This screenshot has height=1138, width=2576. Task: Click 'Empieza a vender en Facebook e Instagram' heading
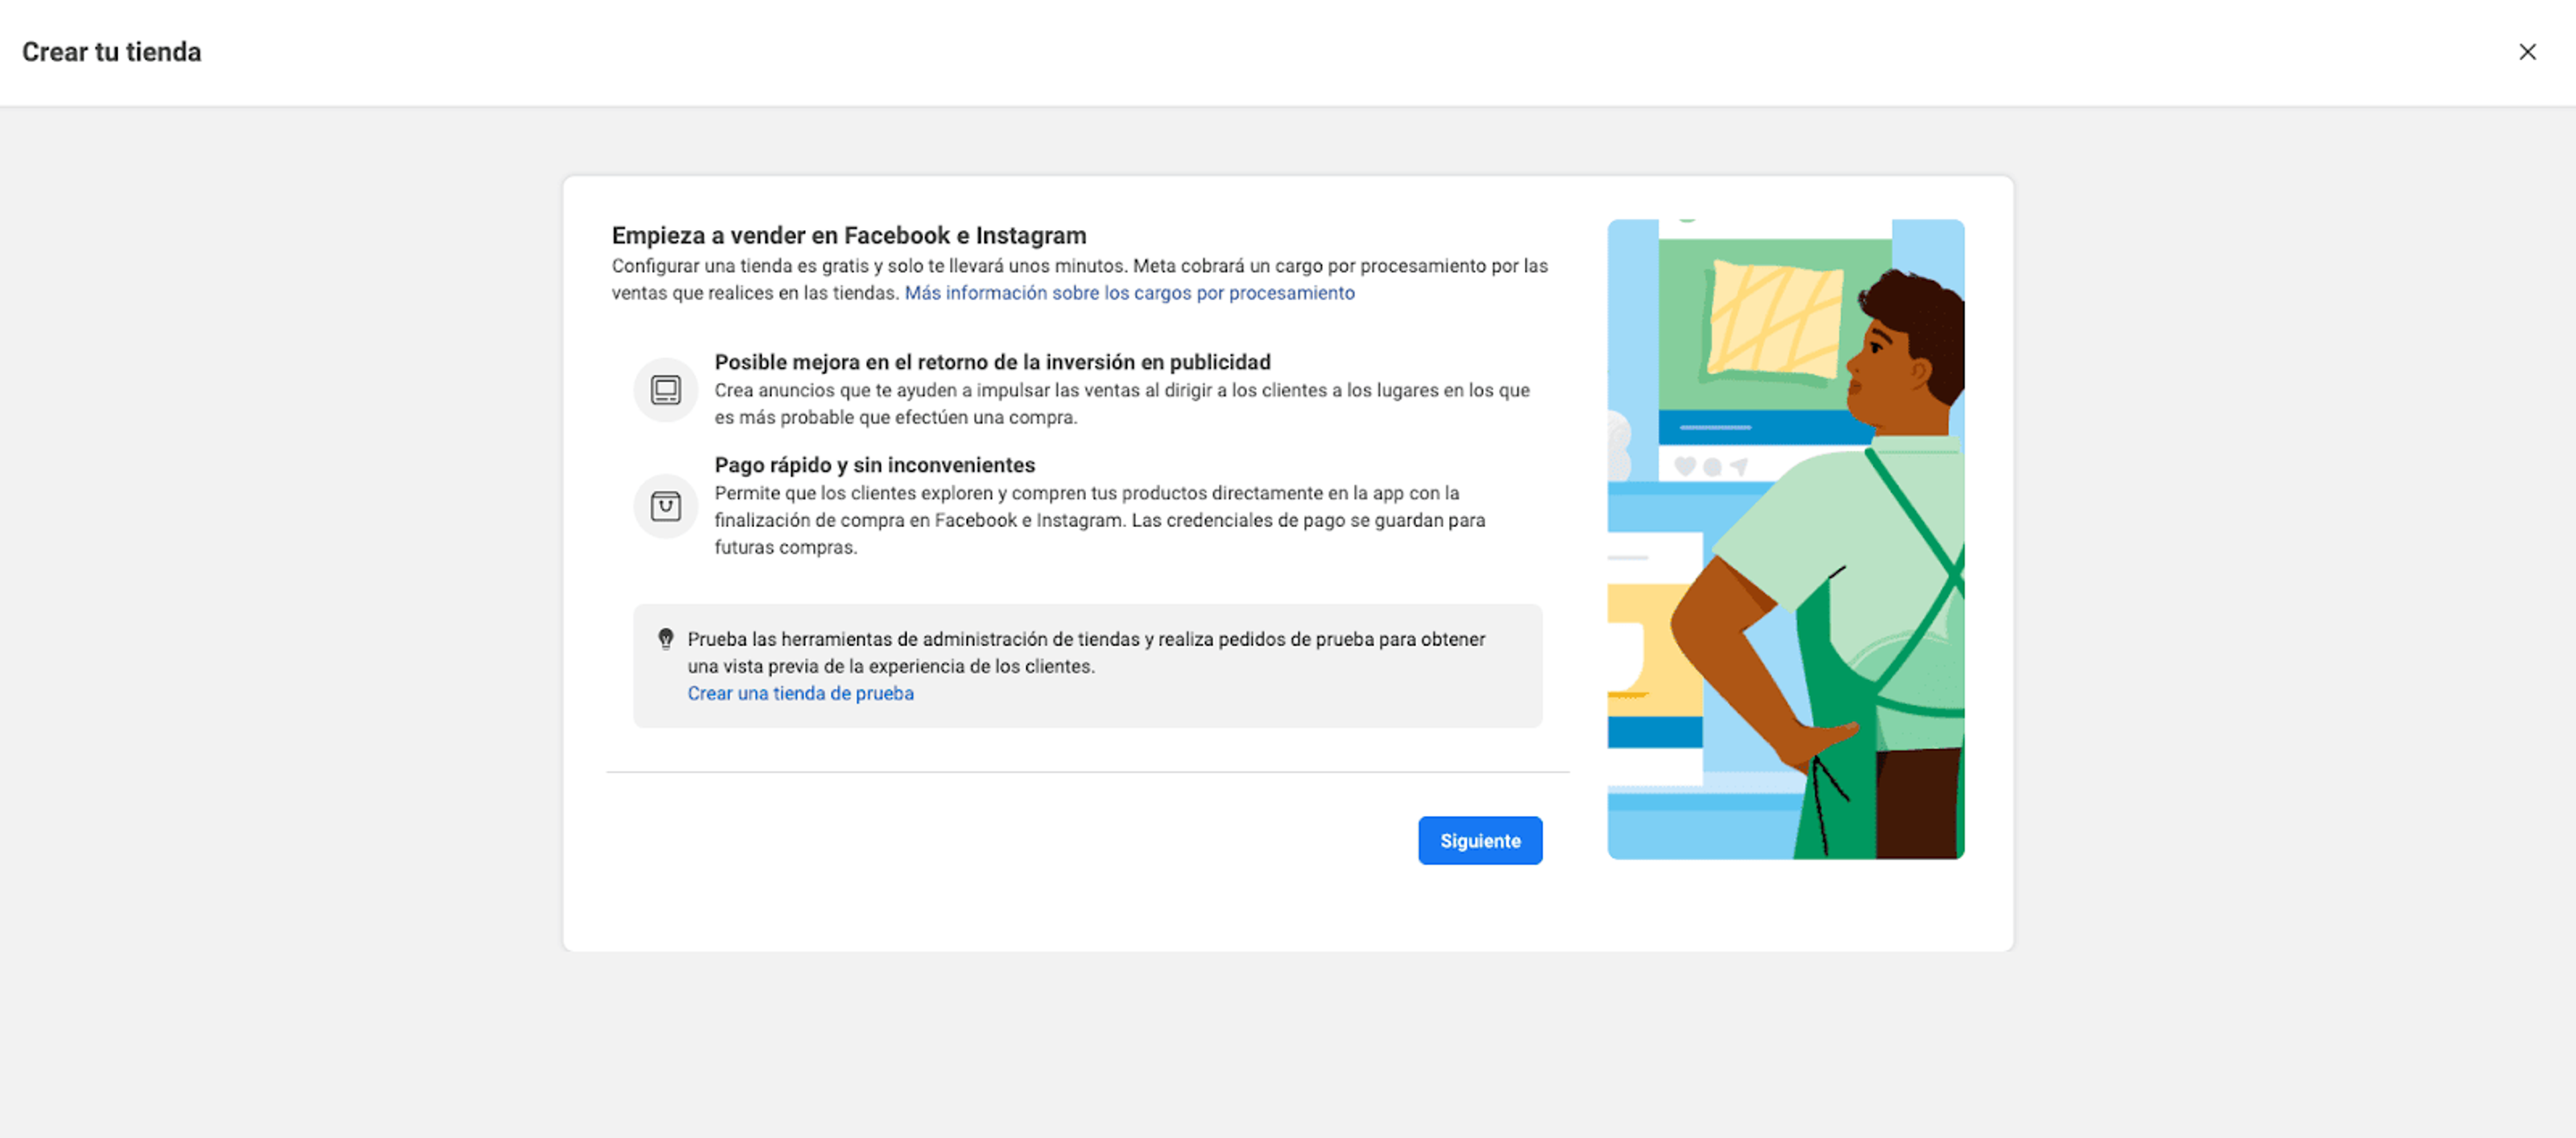tap(849, 235)
